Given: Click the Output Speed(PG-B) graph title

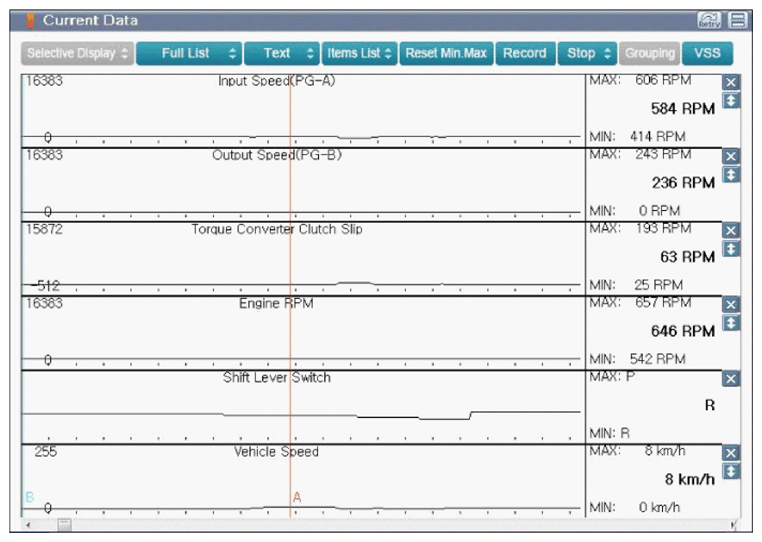Looking at the screenshot, I should click(277, 155).
